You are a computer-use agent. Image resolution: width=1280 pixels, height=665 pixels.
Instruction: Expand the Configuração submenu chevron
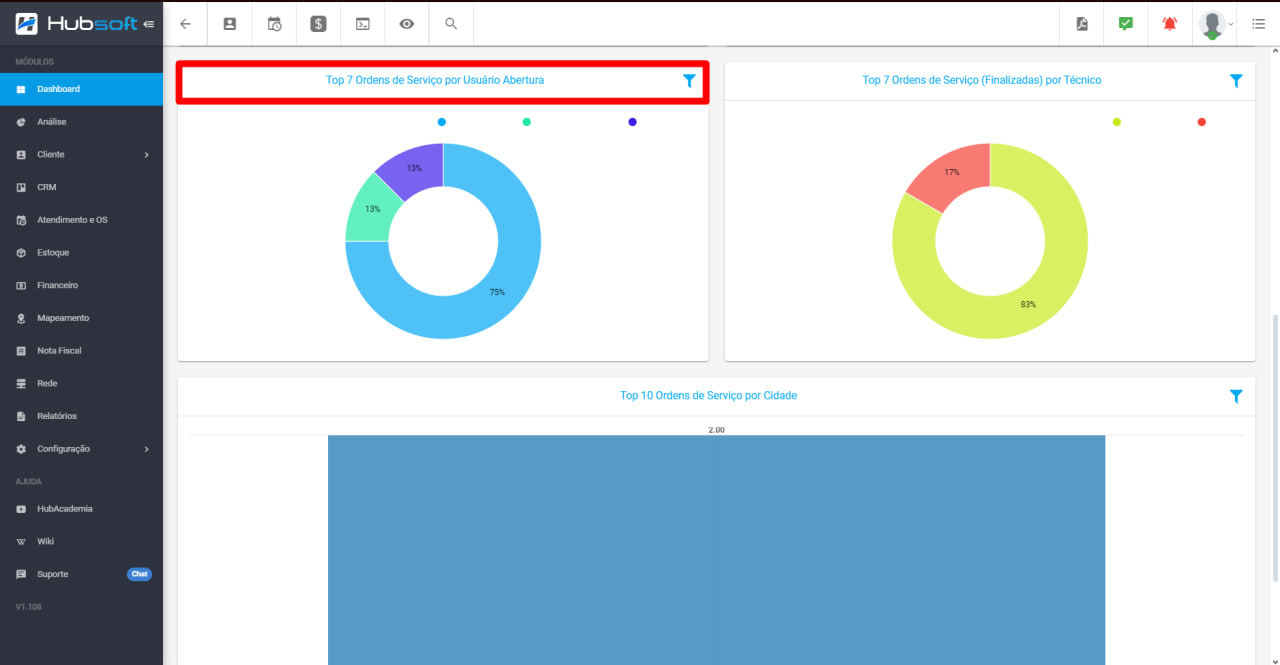pyautogui.click(x=146, y=449)
